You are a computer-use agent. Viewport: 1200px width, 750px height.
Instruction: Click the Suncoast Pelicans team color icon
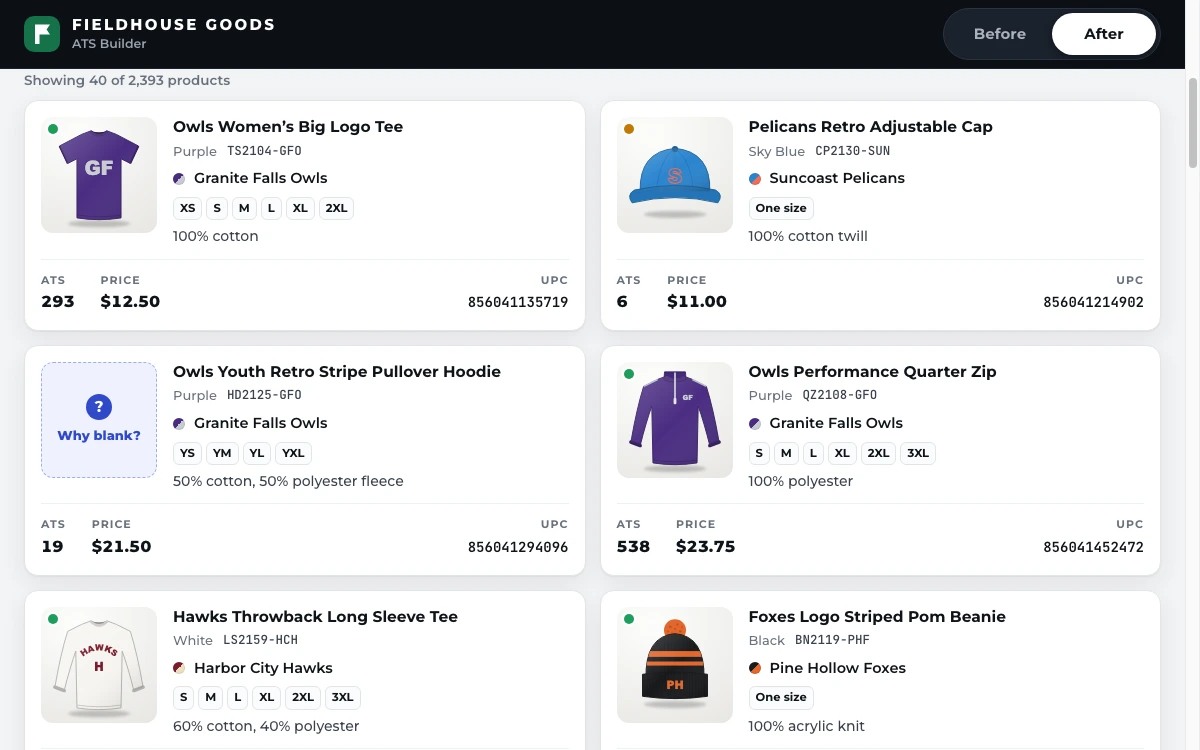pos(755,179)
